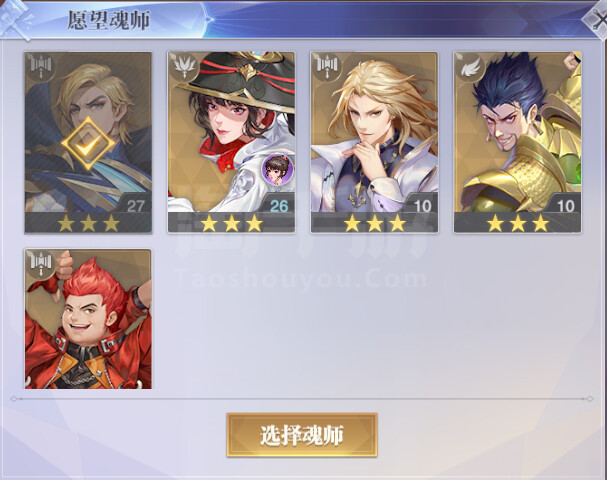Click the 愿望魂师 title header
The height and width of the screenshot is (480, 607).
point(108,20)
